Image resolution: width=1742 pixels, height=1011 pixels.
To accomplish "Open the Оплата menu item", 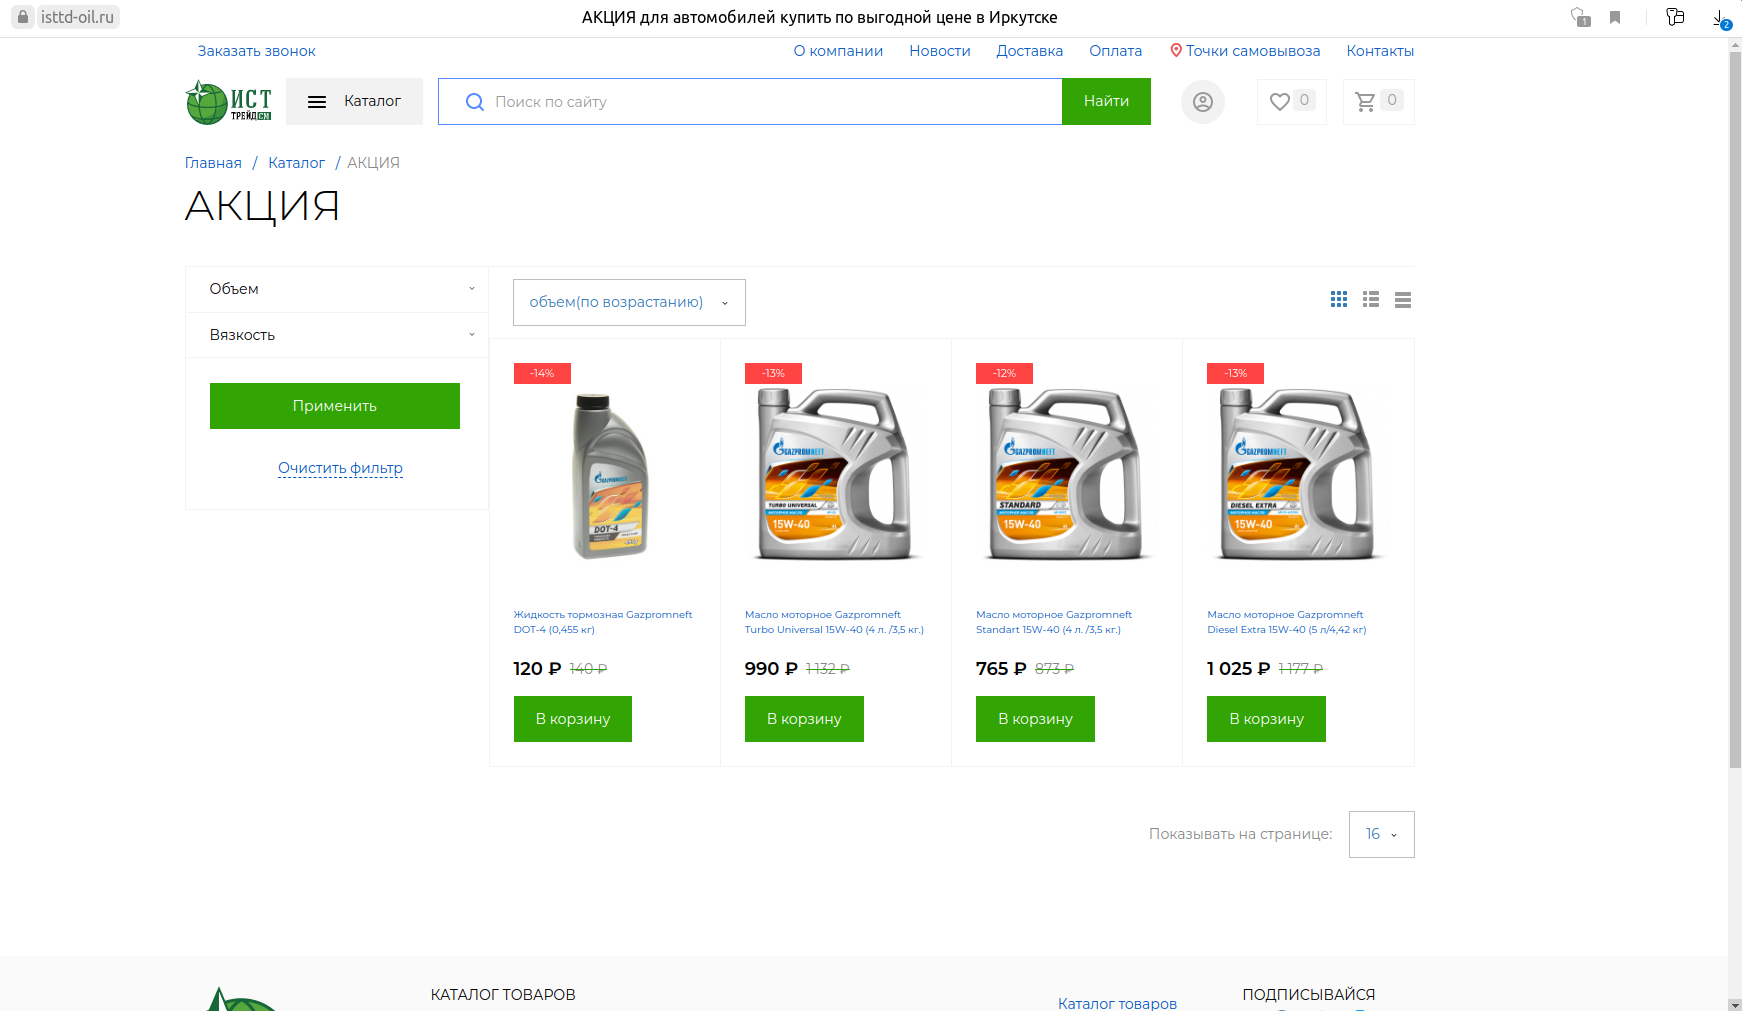I will click(1116, 51).
